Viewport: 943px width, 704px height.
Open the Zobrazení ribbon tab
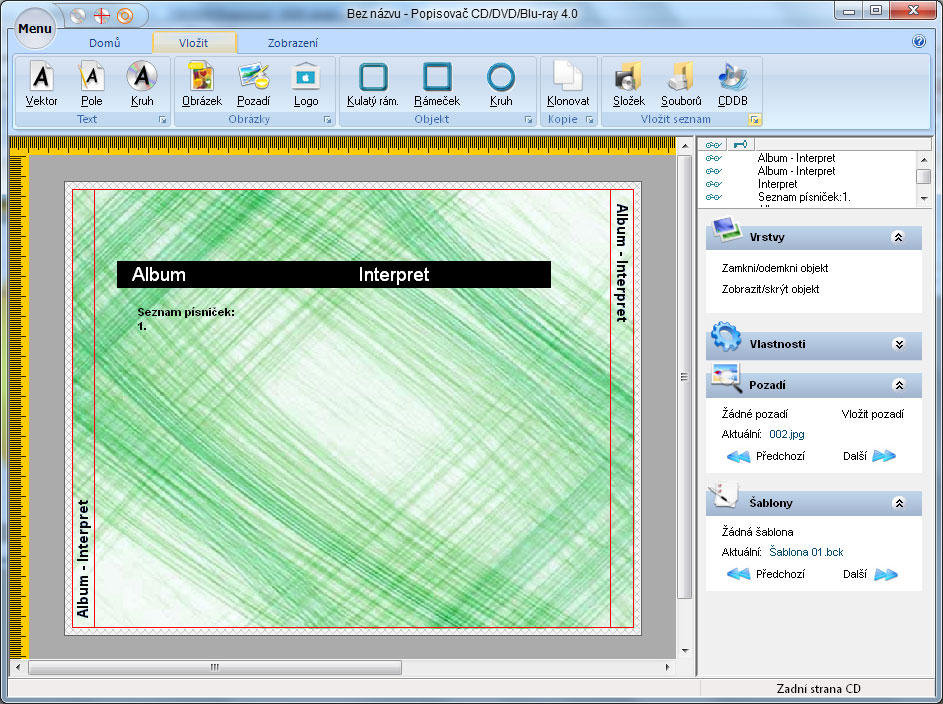292,43
